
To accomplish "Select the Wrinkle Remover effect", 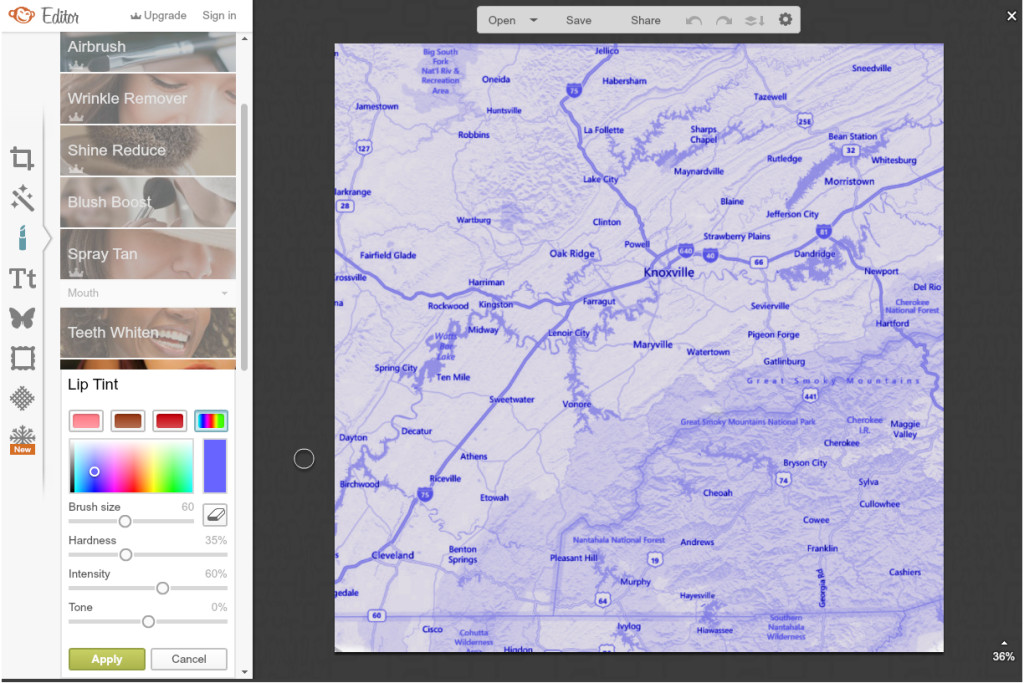I will point(148,99).
